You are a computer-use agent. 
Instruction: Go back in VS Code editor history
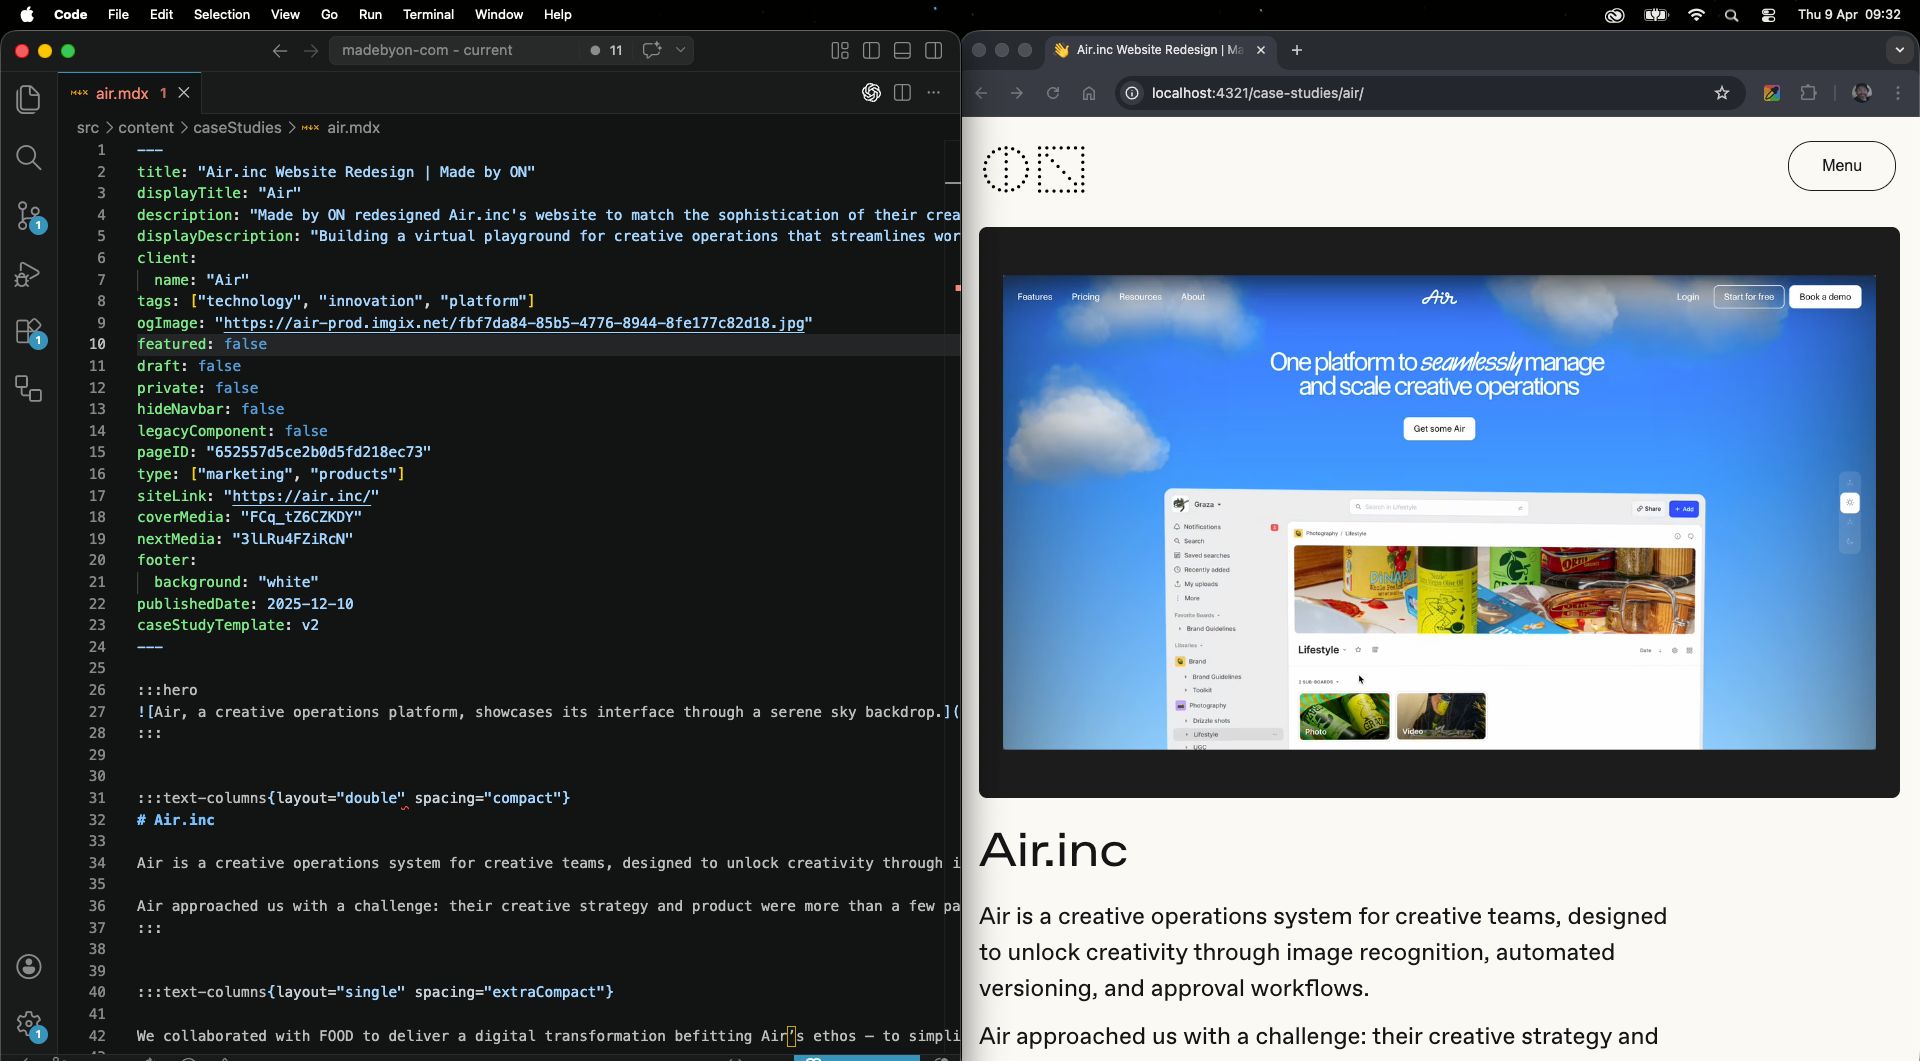(x=279, y=50)
